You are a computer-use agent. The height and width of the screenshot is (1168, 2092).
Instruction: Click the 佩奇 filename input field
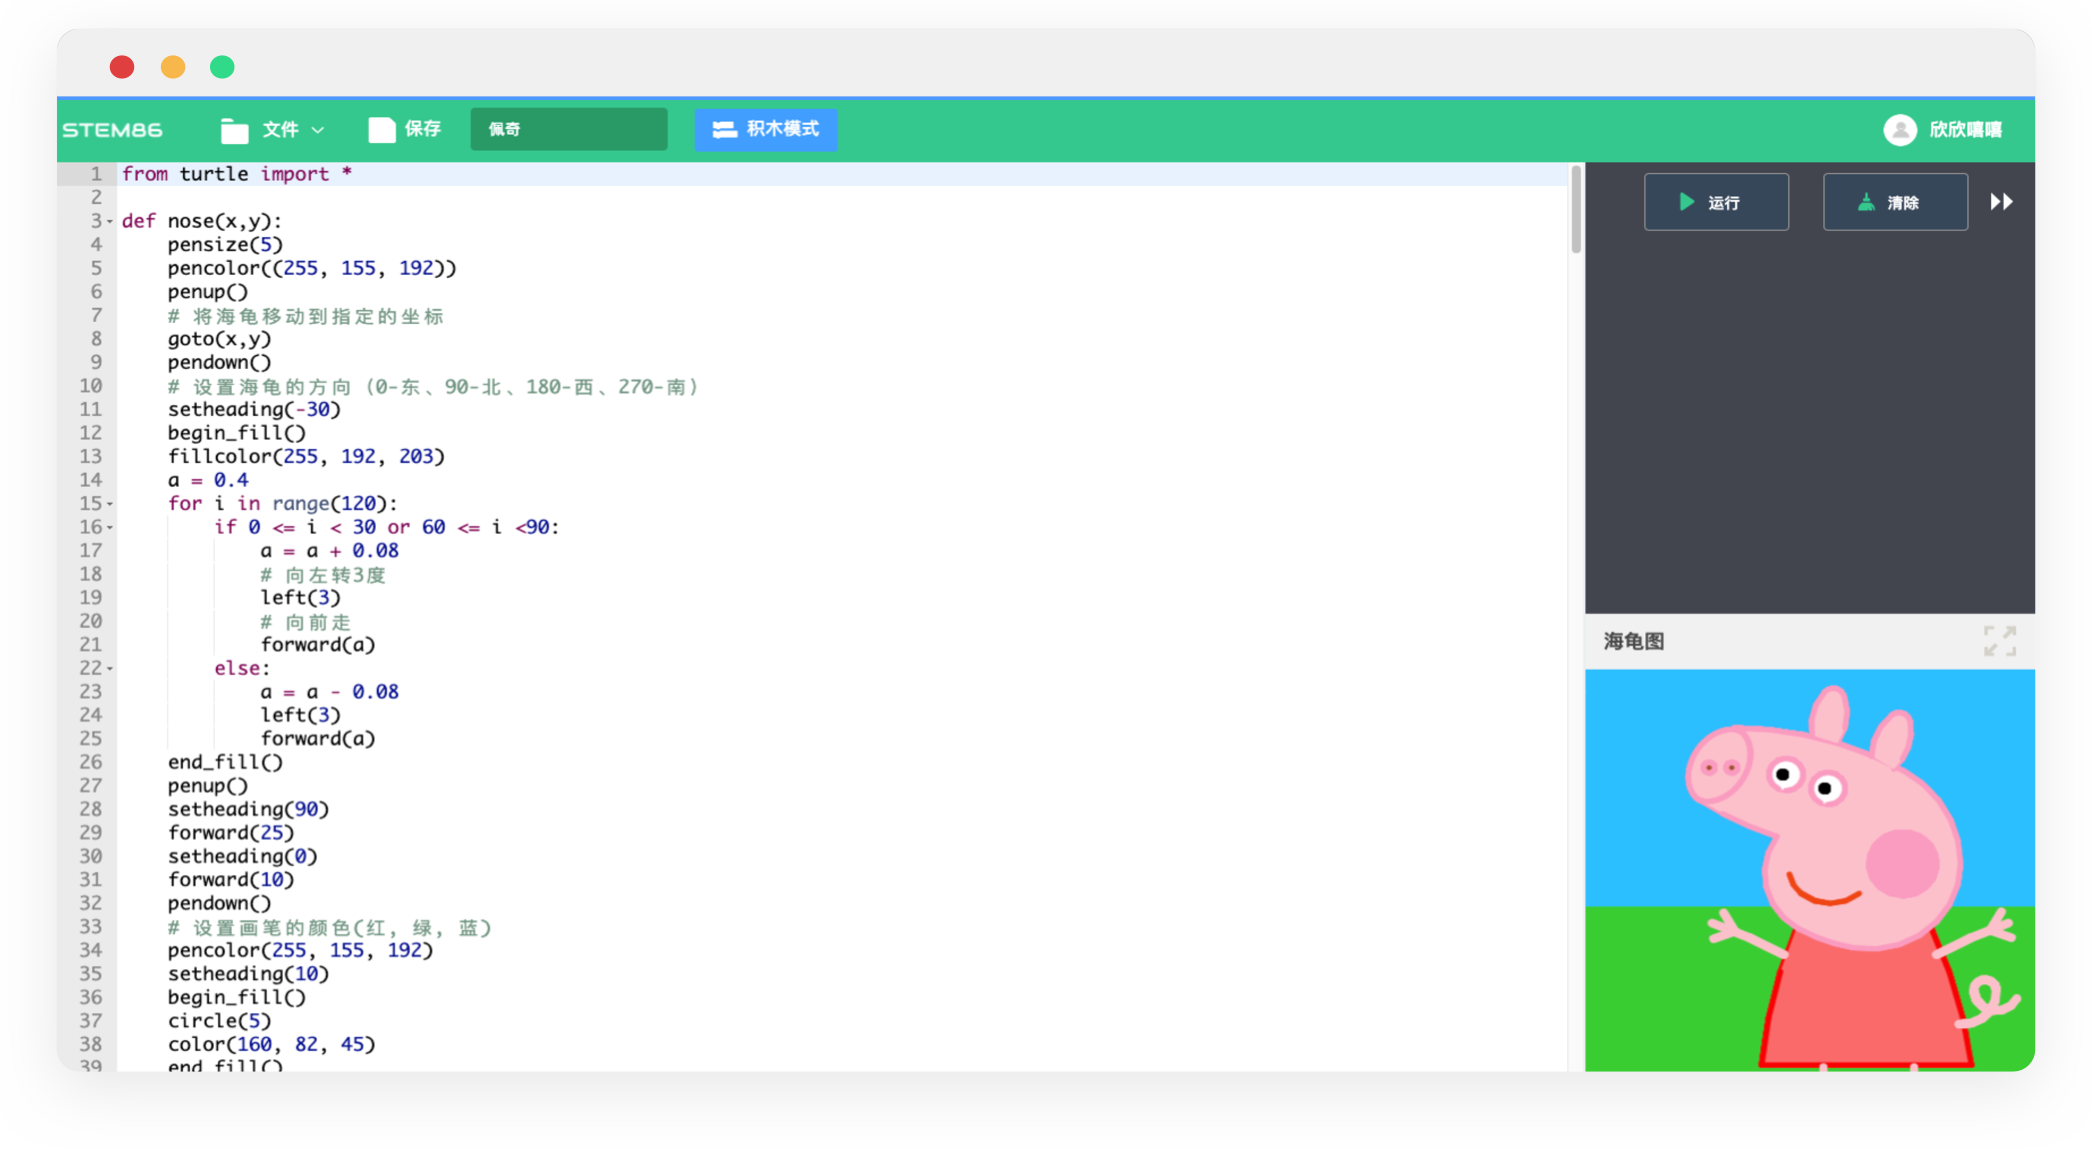tap(568, 129)
